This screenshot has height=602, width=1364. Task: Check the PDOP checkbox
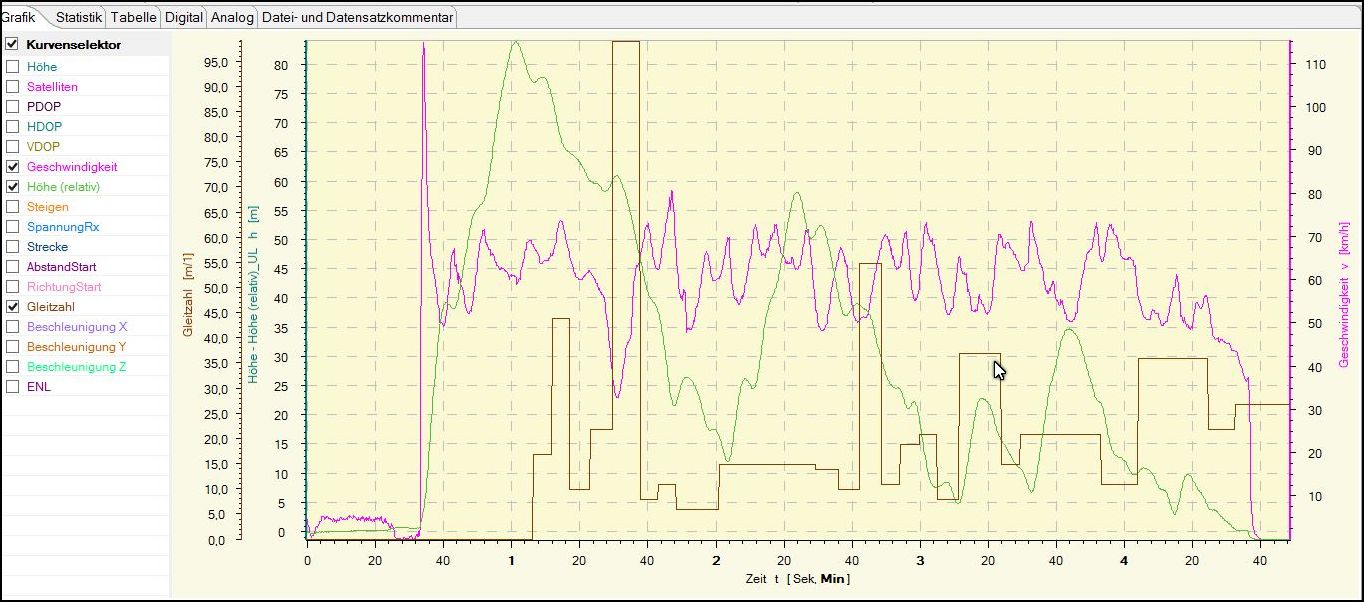tap(12, 107)
